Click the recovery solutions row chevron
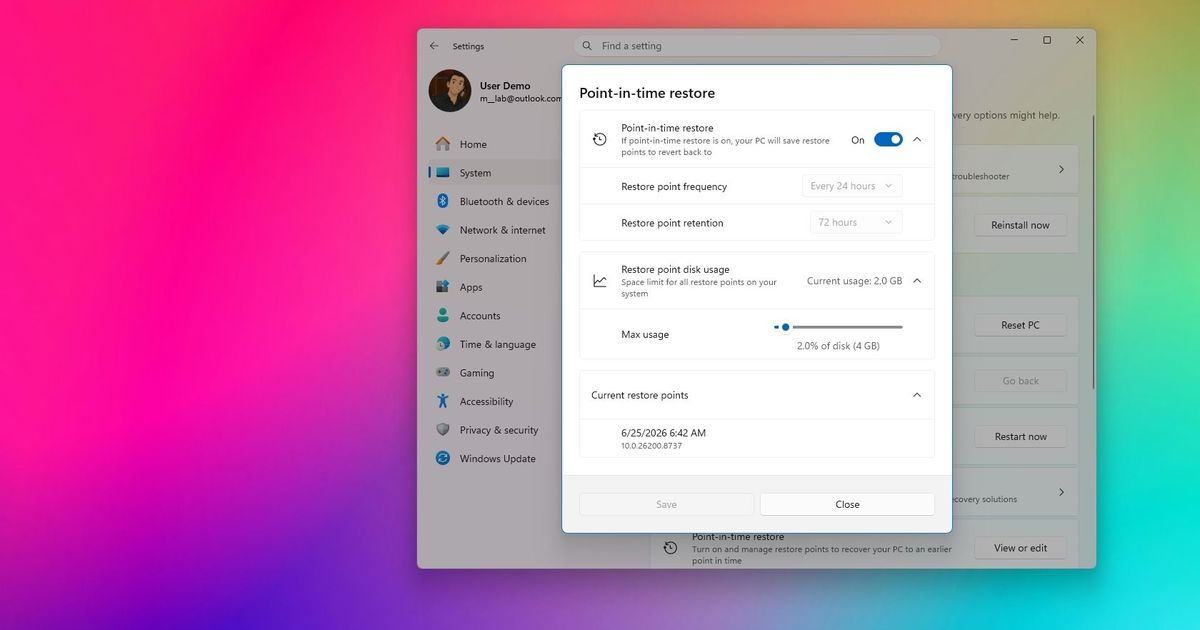The width and height of the screenshot is (1200, 630). coord(1061,492)
